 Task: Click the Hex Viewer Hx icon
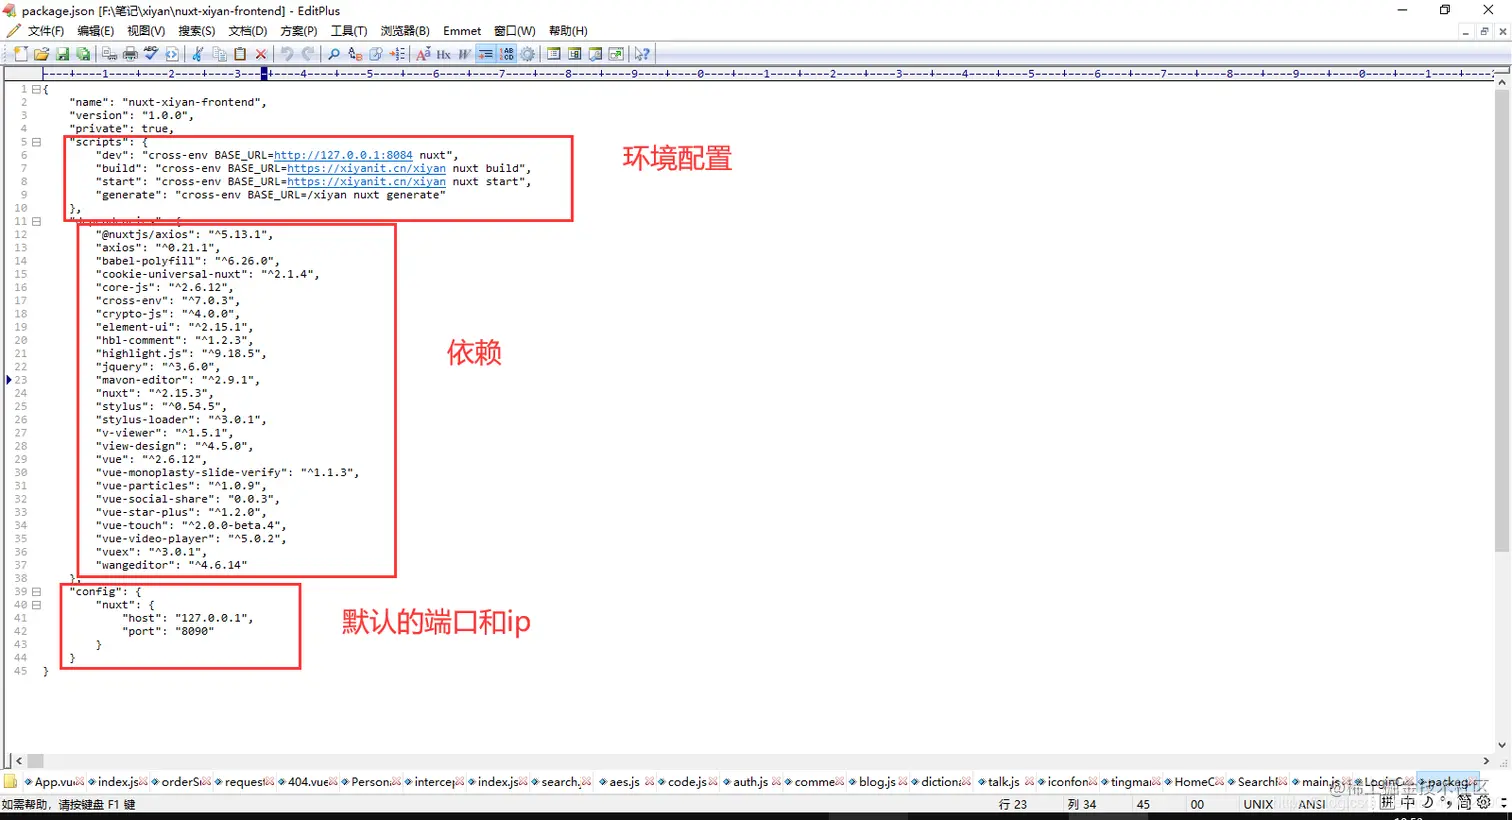click(444, 54)
